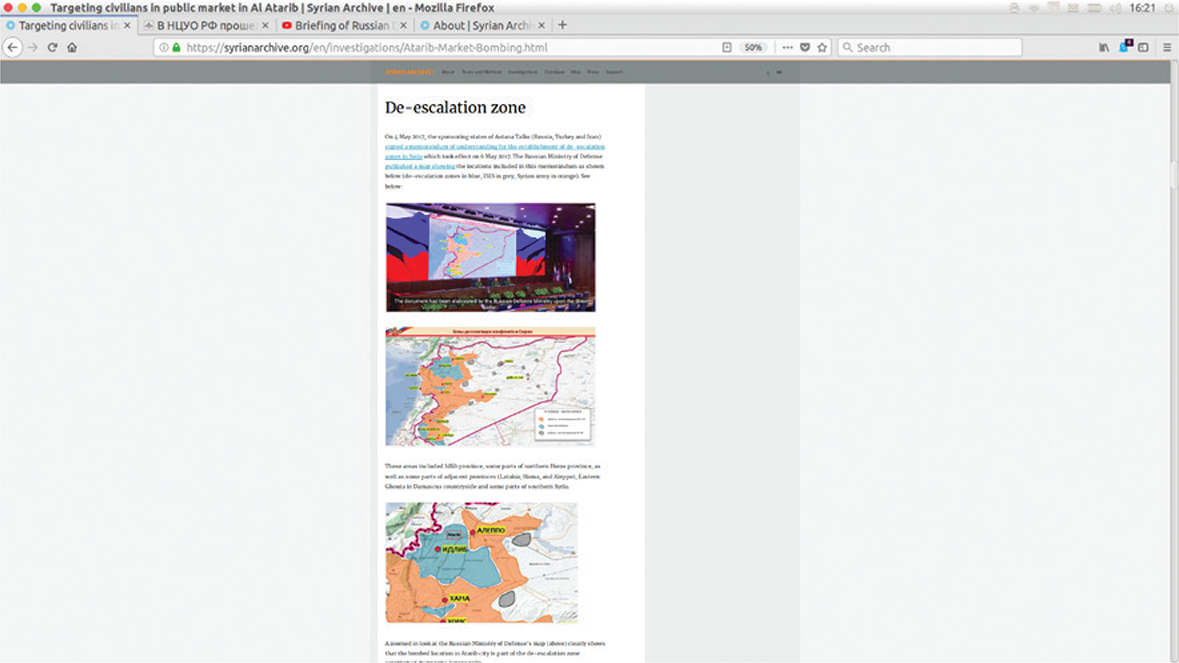Open Investigations nav link

[523, 72]
